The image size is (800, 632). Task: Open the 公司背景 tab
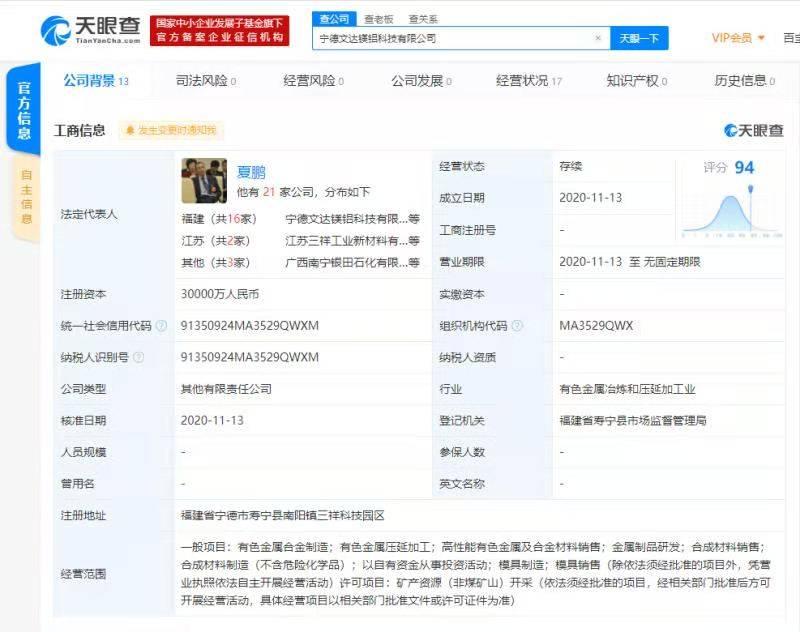click(96, 81)
